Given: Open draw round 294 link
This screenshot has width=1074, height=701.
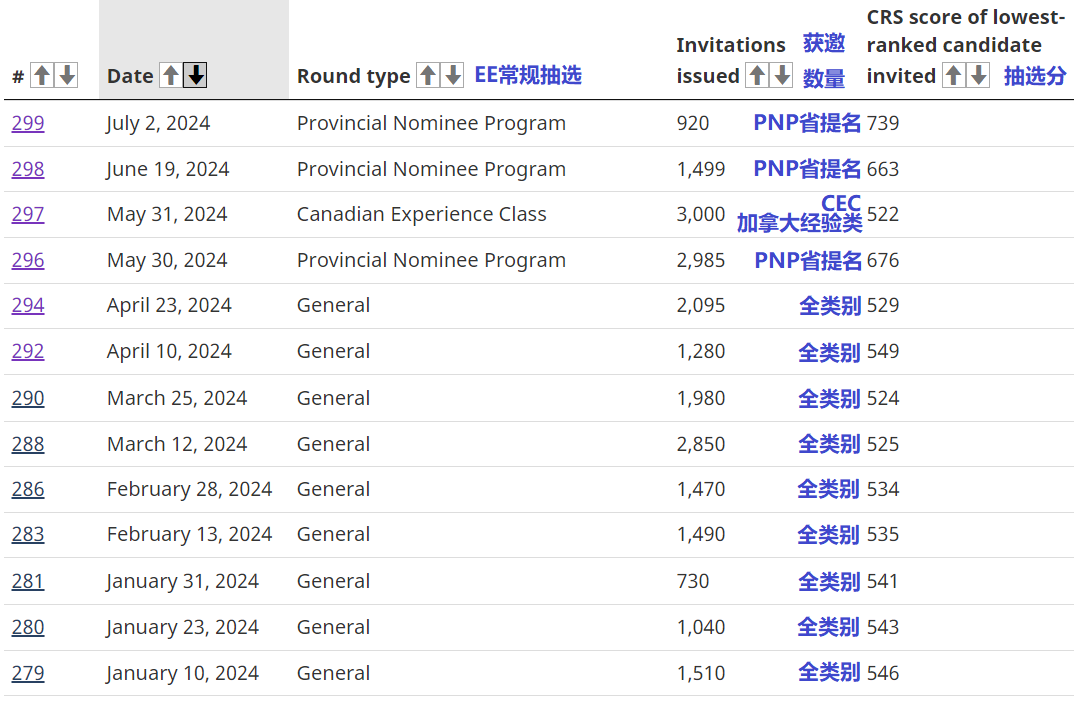Looking at the screenshot, I should coord(28,305).
